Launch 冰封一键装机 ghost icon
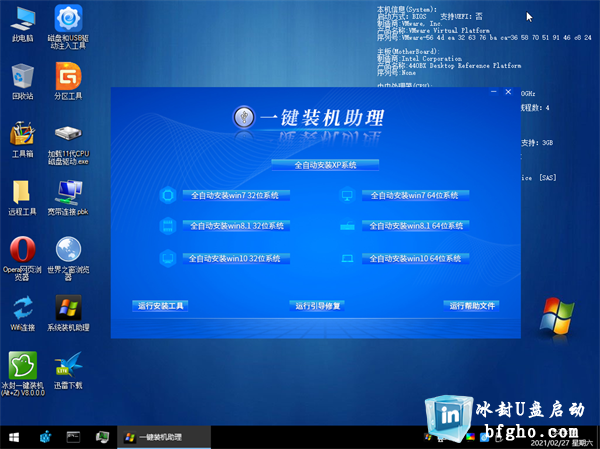The image size is (600, 449). [x=23, y=374]
